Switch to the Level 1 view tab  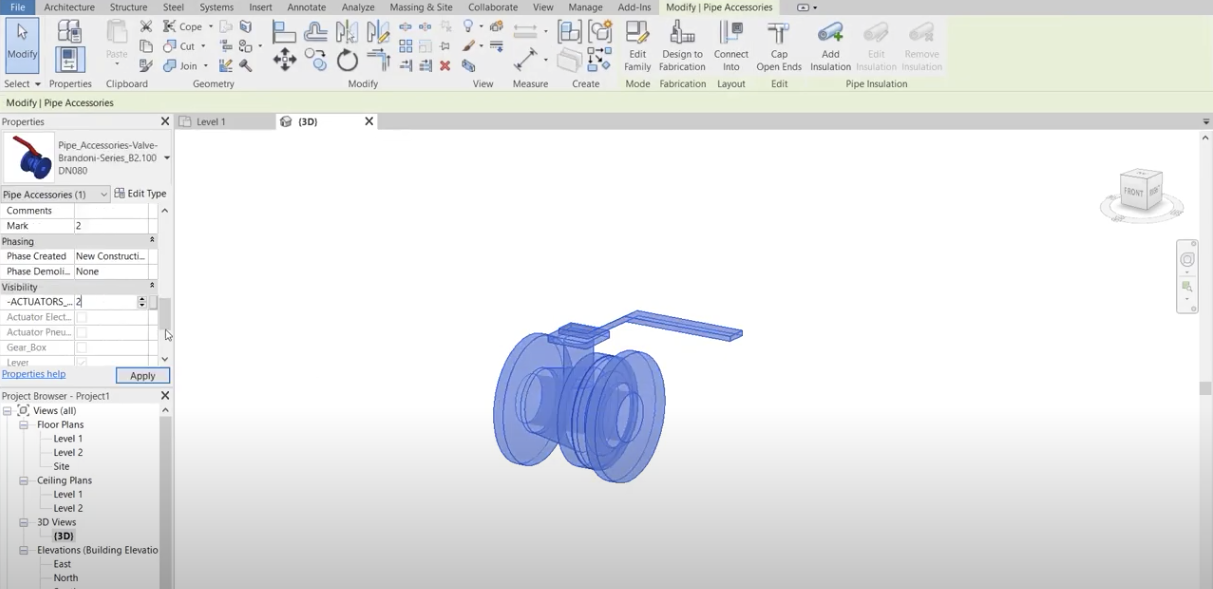[210, 122]
